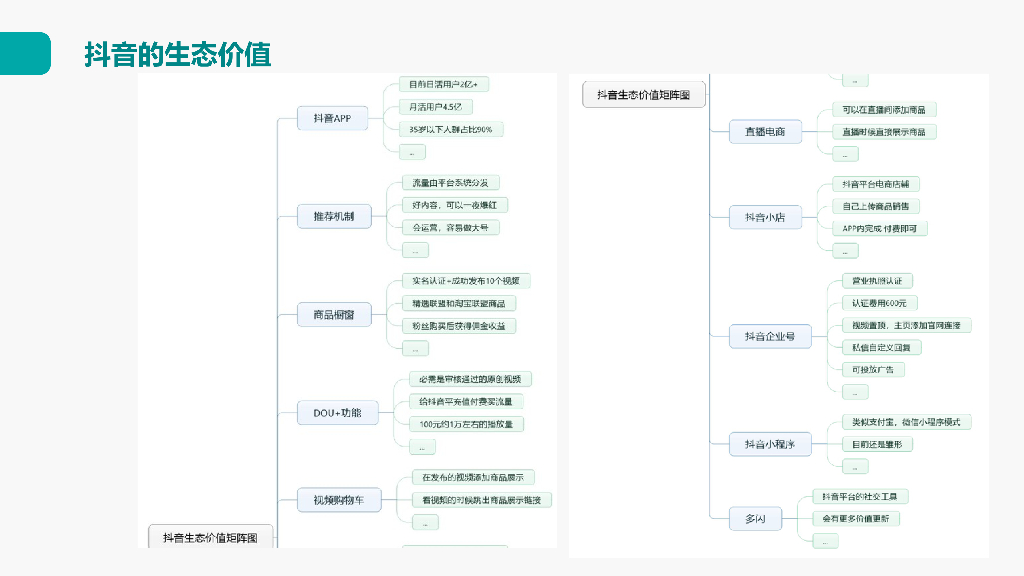Select the 私信自定义回复 node
Image resolution: width=1024 pixels, height=576 pixels.
pyautogui.click(x=882, y=347)
